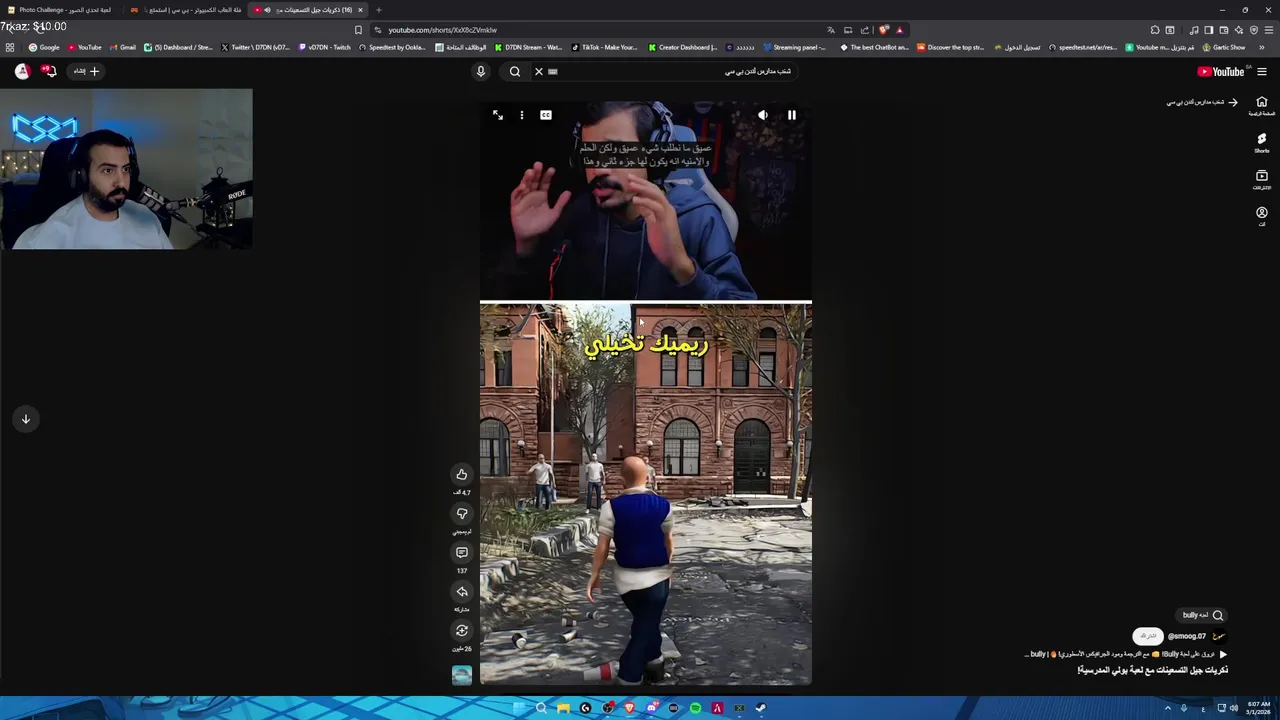Open Speedtest by Ookla bookmark
1280x720 pixels.
pos(393,47)
